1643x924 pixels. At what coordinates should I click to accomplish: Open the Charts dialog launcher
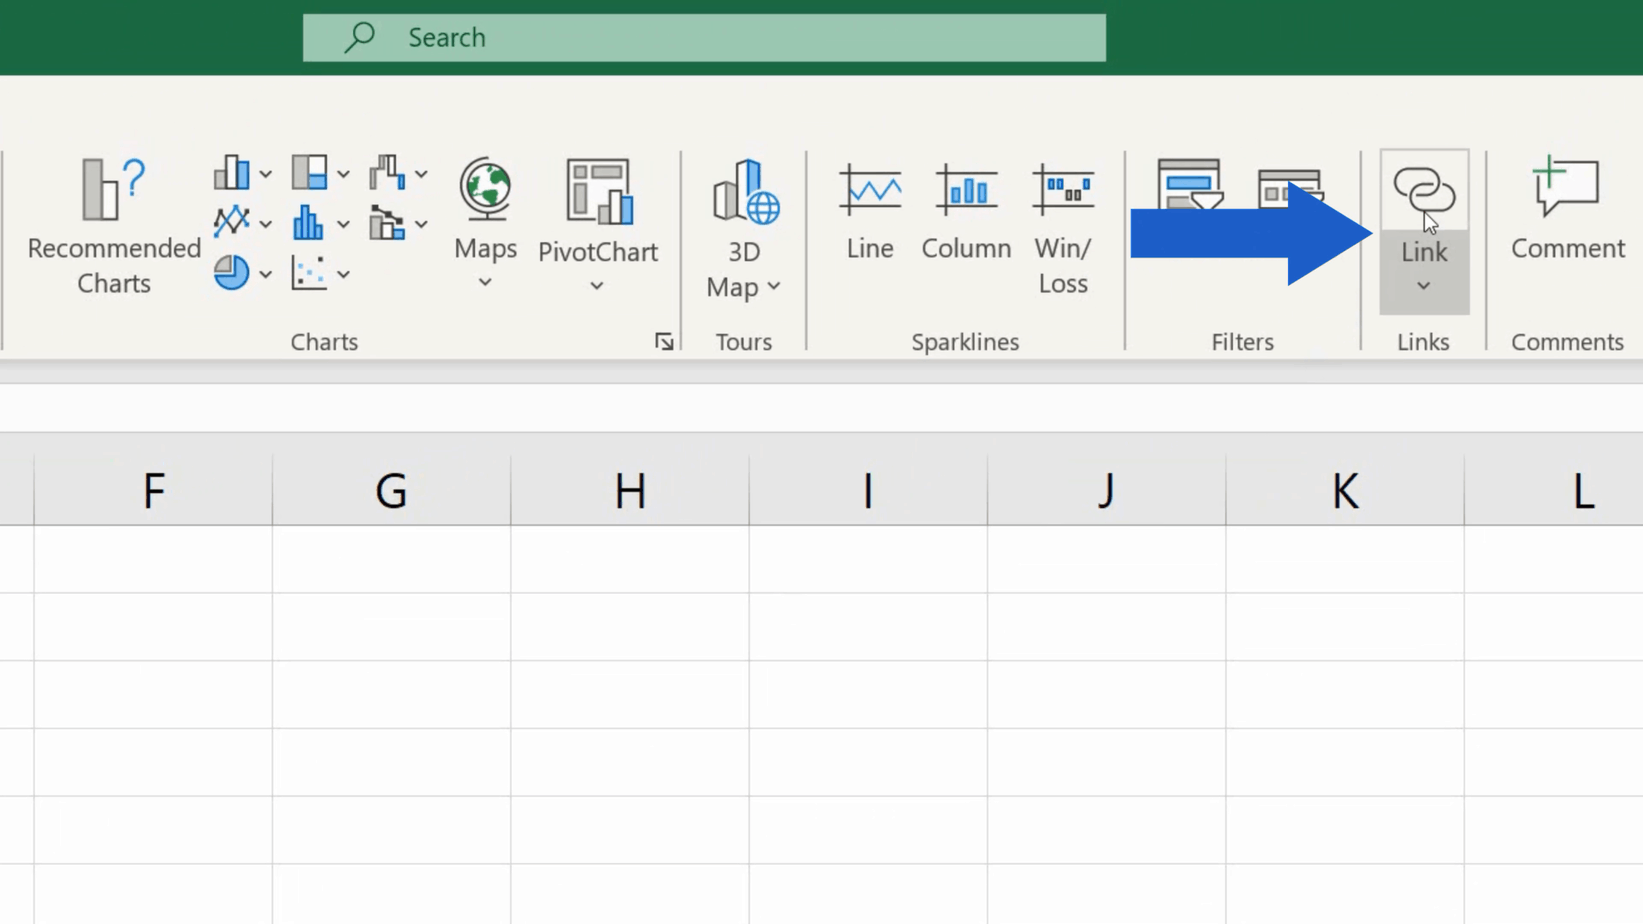pos(664,341)
